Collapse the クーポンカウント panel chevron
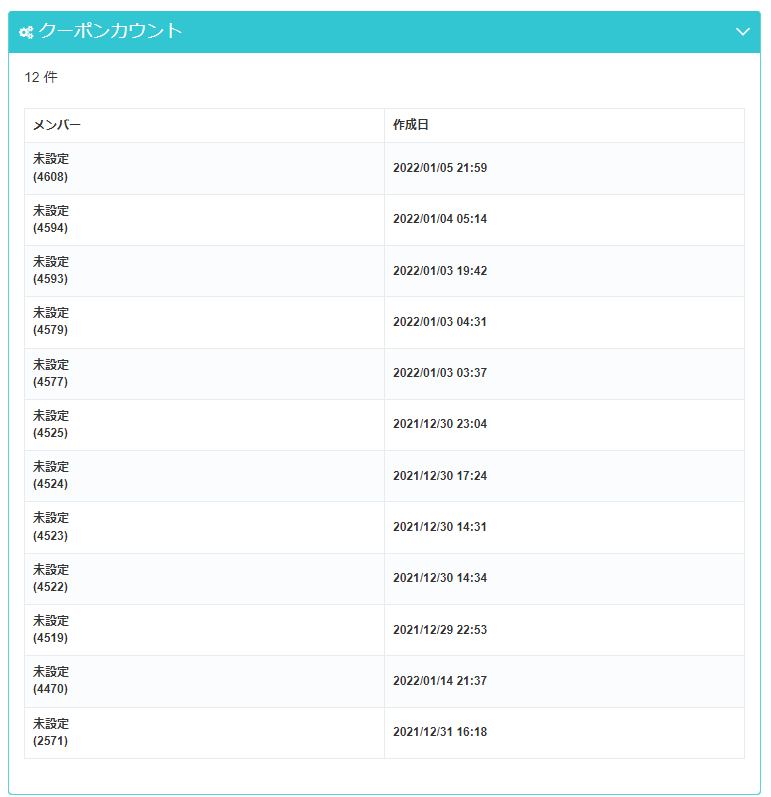 click(742, 32)
